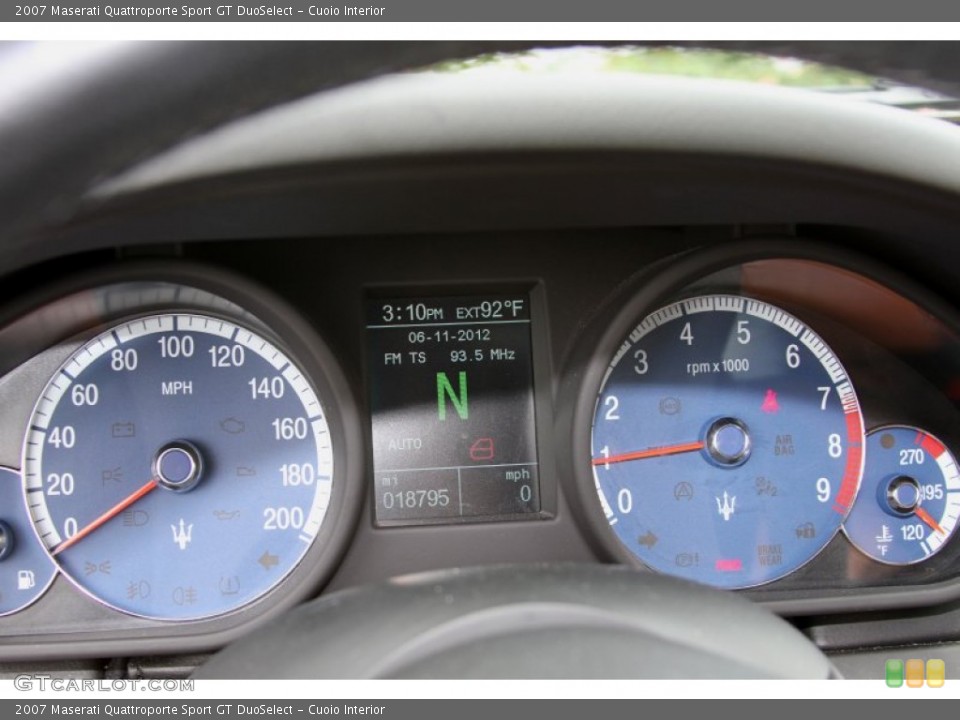Viewport: 960px width, 720px height.
Task: Click the AIR BAG warning indicator
Action: [784, 444]
